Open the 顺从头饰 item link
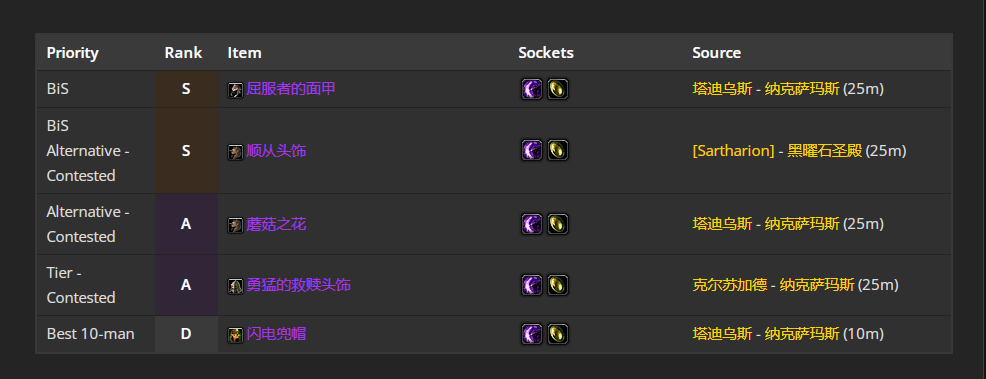Image resolution: width=986 pixels, height=379 pixels. click(x=276, y=151)
